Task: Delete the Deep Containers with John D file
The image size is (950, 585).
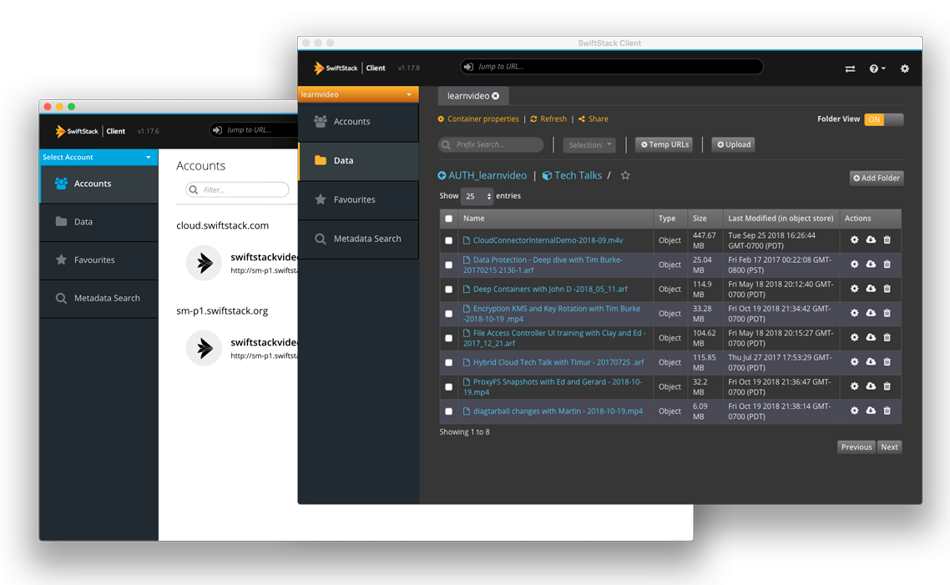Action: pyautogui.click(x=887, y=288)
